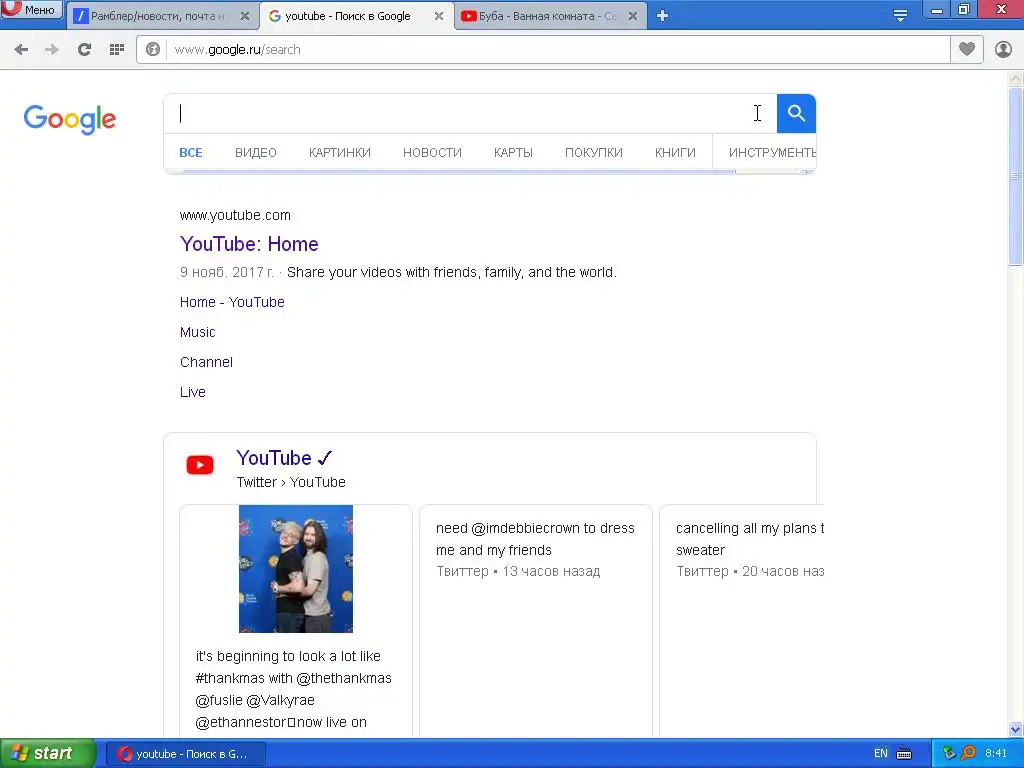The height and width of the screenshot is (768, 1024).
Task: Close the Рамблер/новости tab
Action: coord(245,16)
